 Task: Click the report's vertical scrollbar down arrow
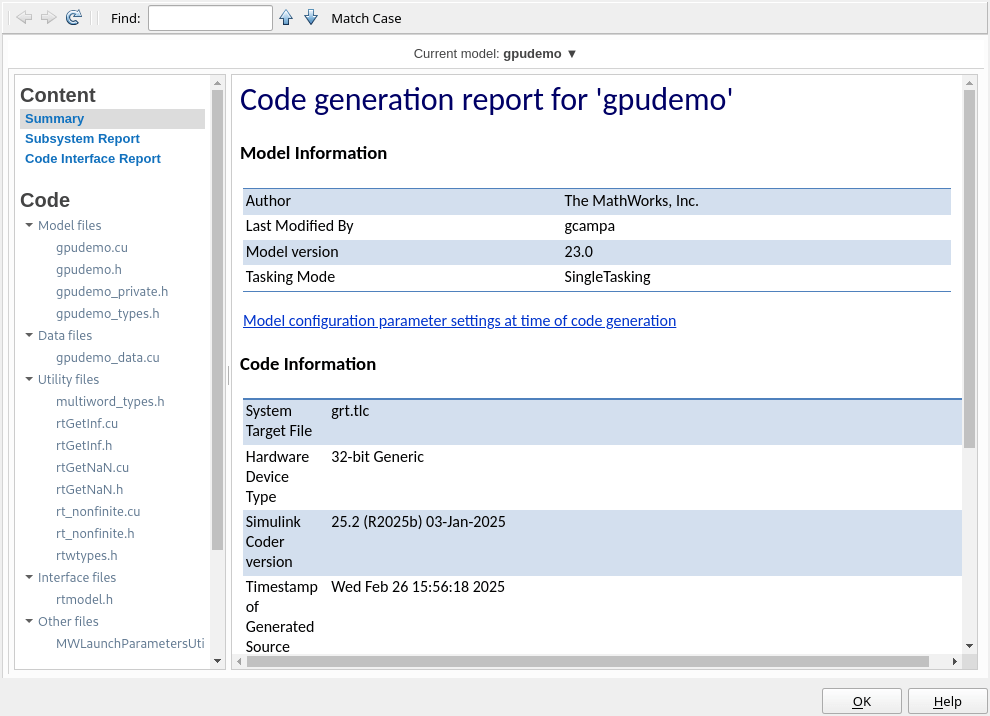969,646
